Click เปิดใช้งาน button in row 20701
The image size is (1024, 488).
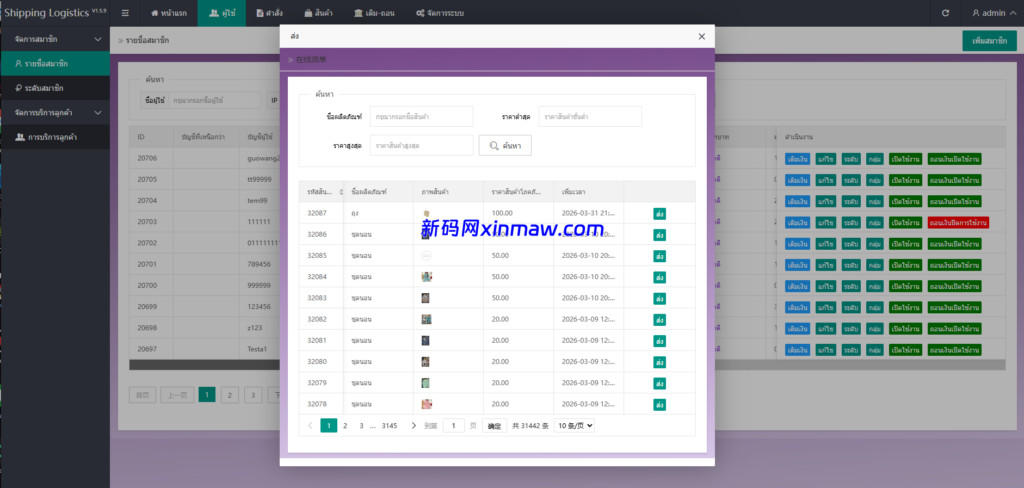point(905,265)
